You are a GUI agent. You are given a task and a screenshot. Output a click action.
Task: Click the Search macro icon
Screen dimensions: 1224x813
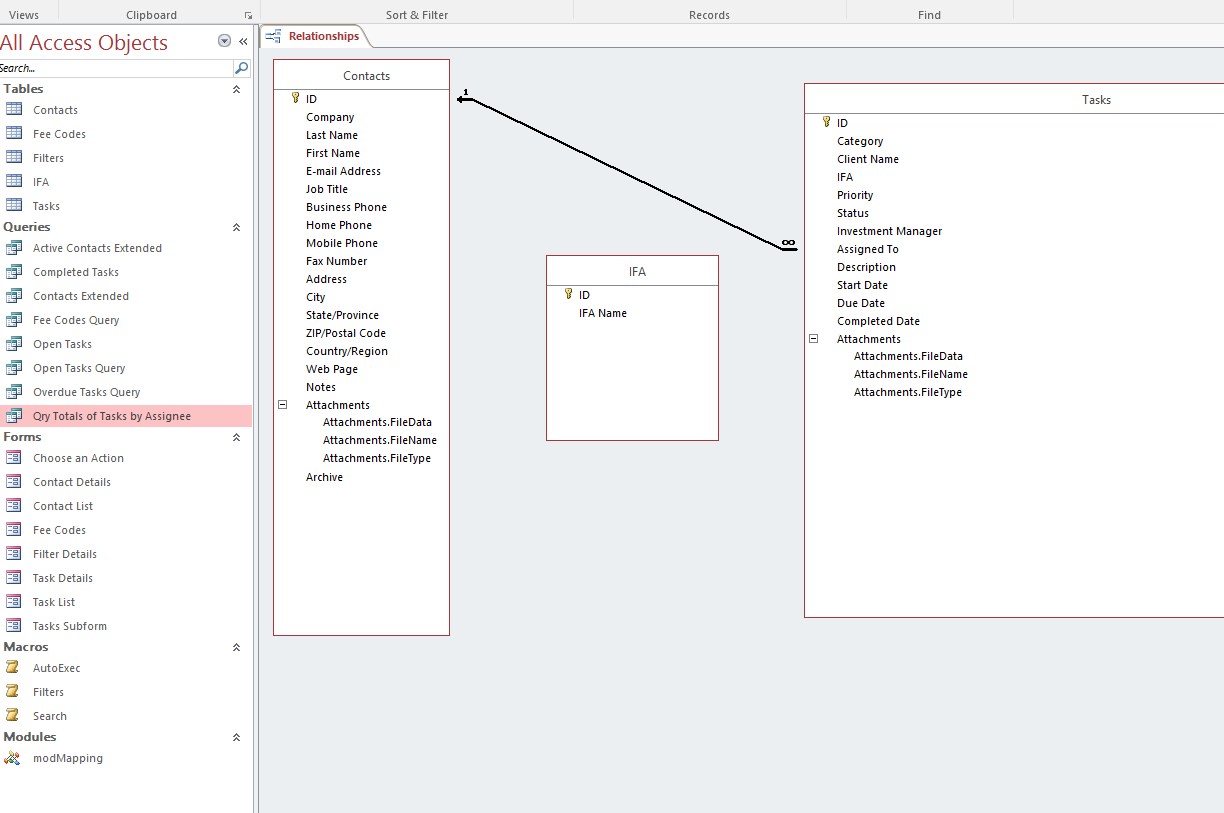coord(13,715)
